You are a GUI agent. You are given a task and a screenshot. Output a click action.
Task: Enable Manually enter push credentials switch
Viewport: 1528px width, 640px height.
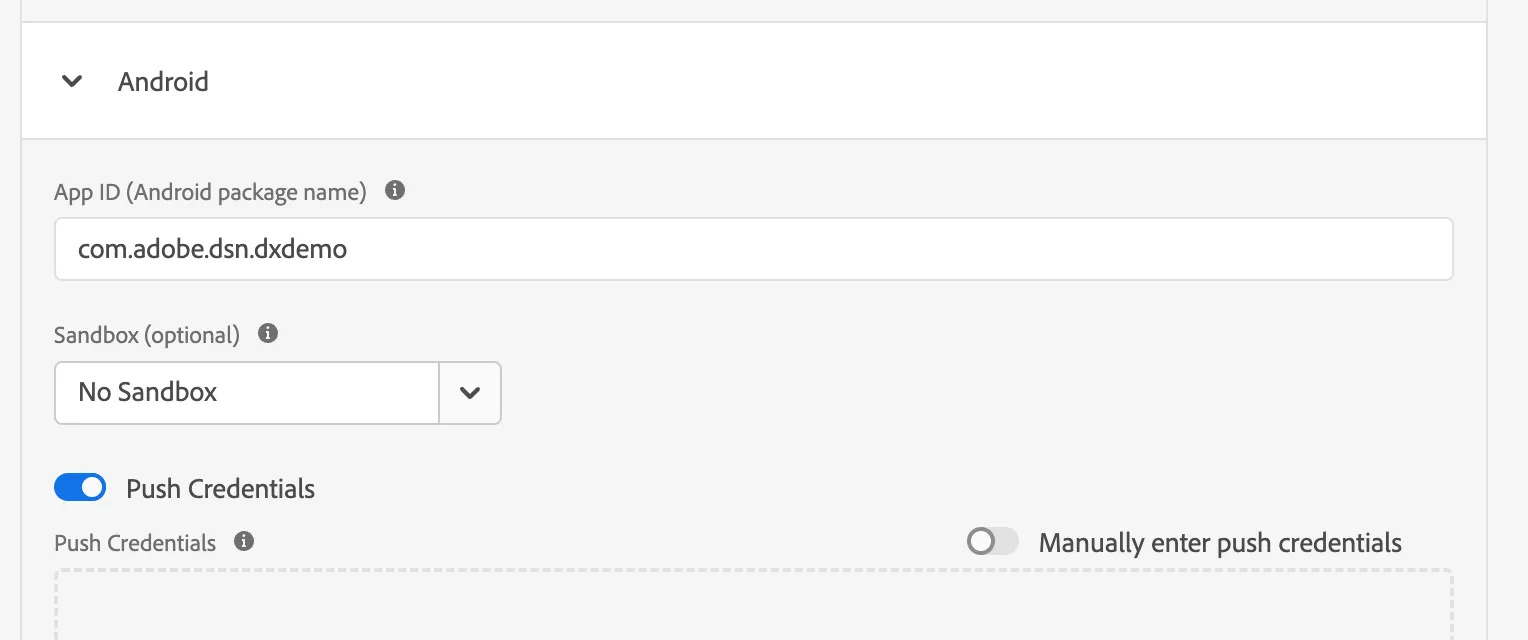click(992, 542)
